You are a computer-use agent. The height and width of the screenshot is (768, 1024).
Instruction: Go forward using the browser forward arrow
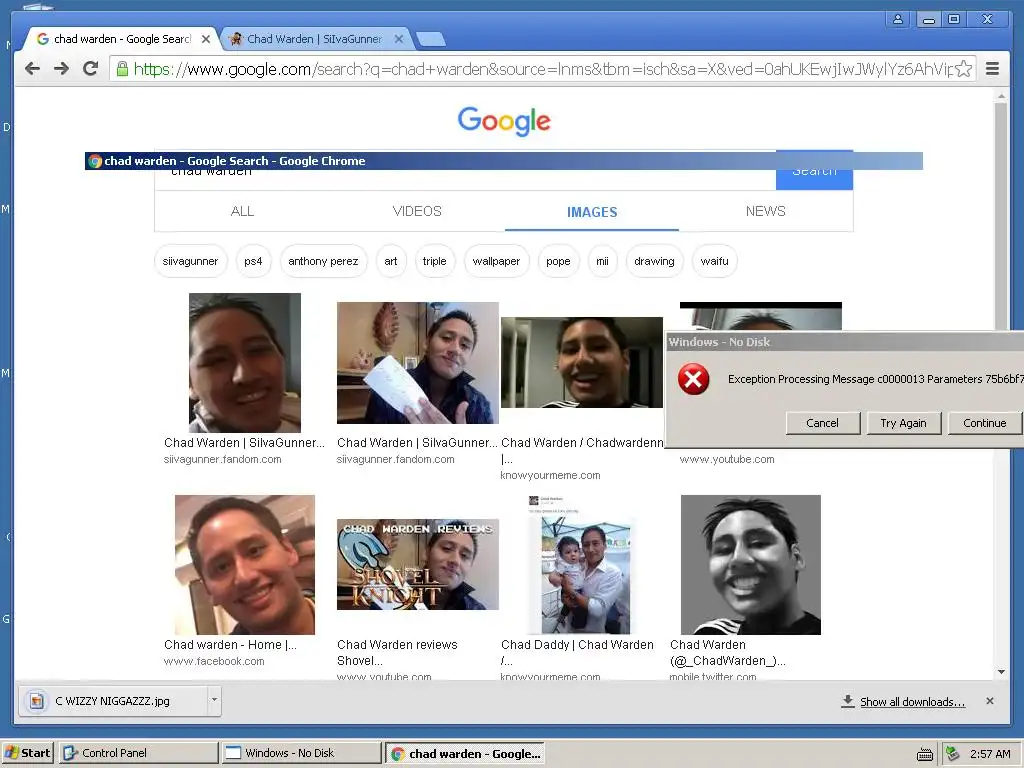tap(61, 69)
